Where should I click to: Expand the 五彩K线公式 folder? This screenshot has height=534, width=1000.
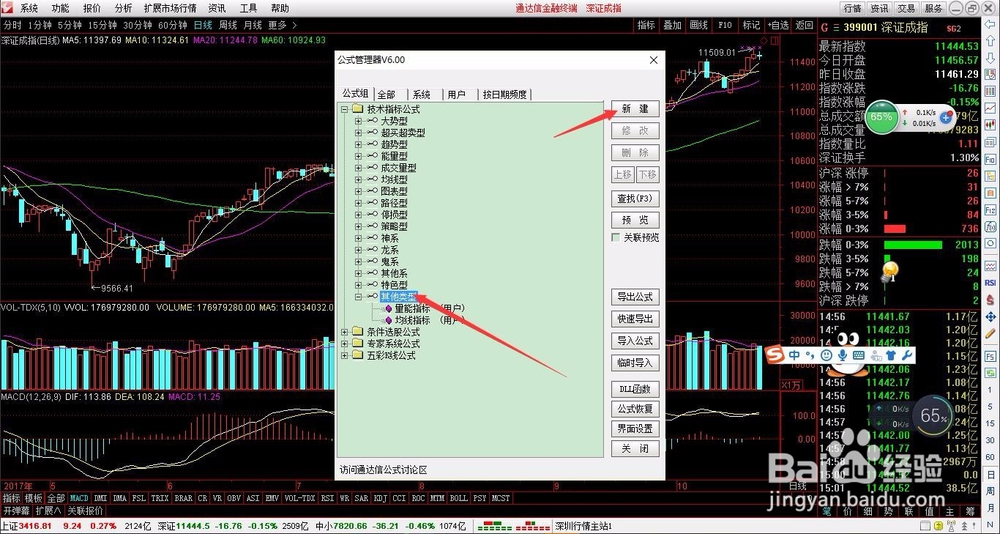(x=344, y=355)
